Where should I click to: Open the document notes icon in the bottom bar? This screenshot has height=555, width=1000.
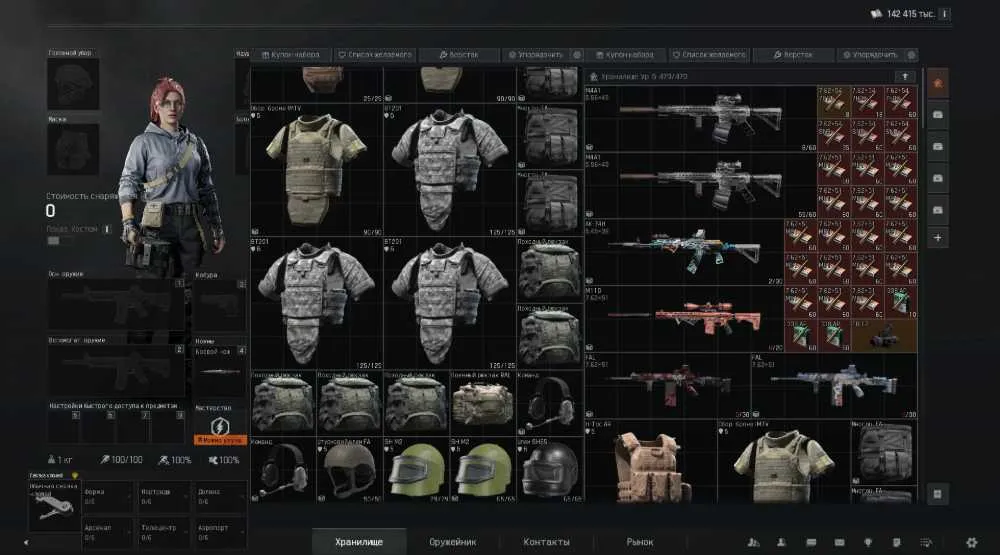coord(897,542)
